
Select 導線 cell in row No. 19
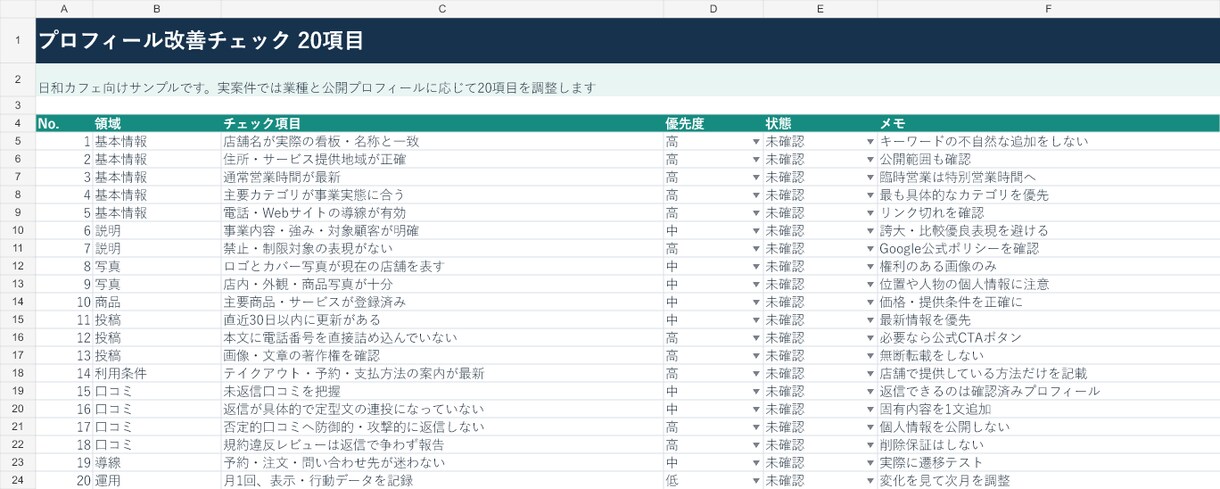point(157,463)
